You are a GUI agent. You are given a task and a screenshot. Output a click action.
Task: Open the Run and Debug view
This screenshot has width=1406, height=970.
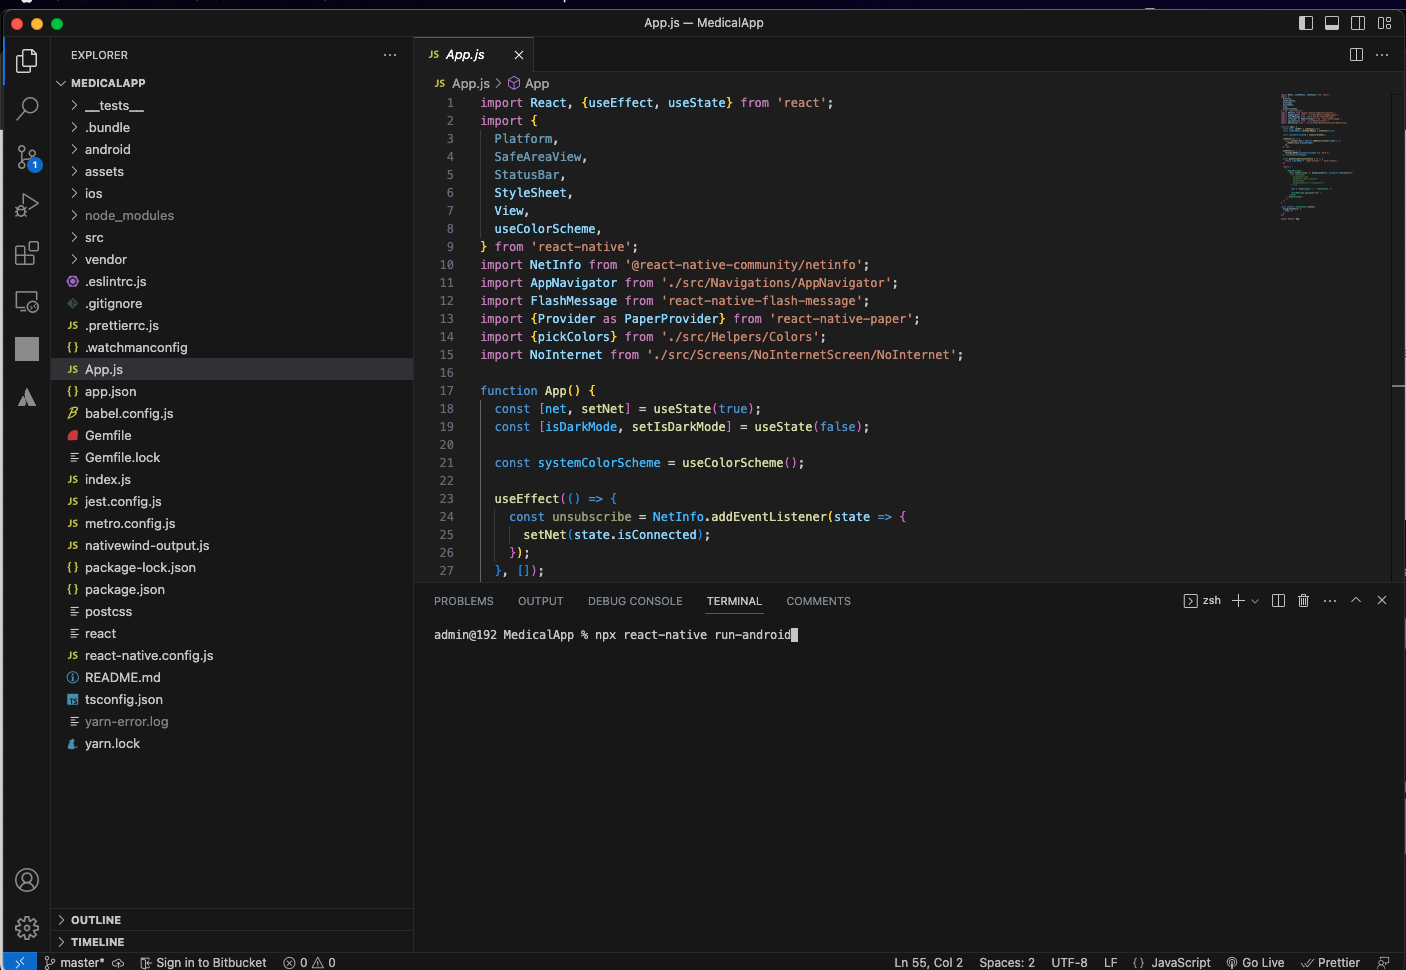tap(27, 205)
